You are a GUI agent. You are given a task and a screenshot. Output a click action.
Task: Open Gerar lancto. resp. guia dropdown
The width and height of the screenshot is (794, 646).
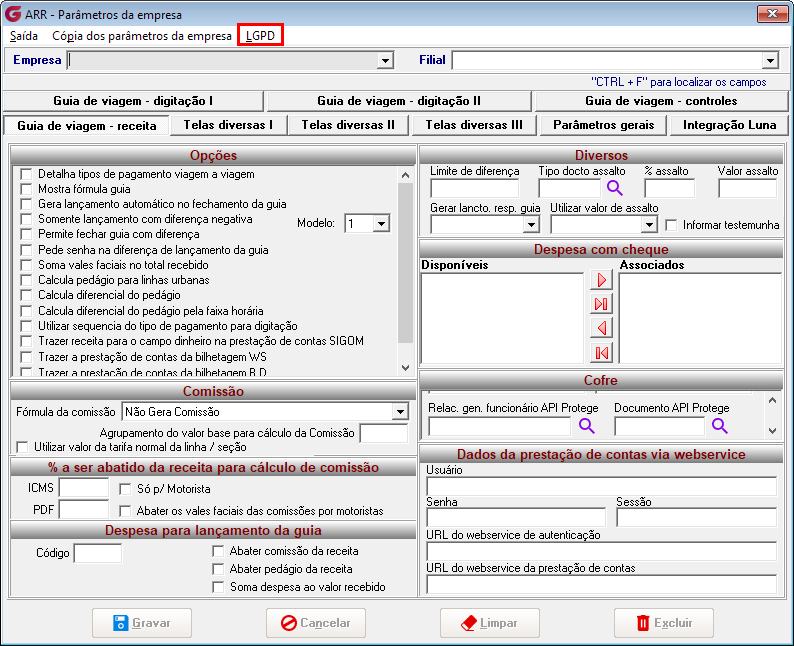[x=531, y=224]
